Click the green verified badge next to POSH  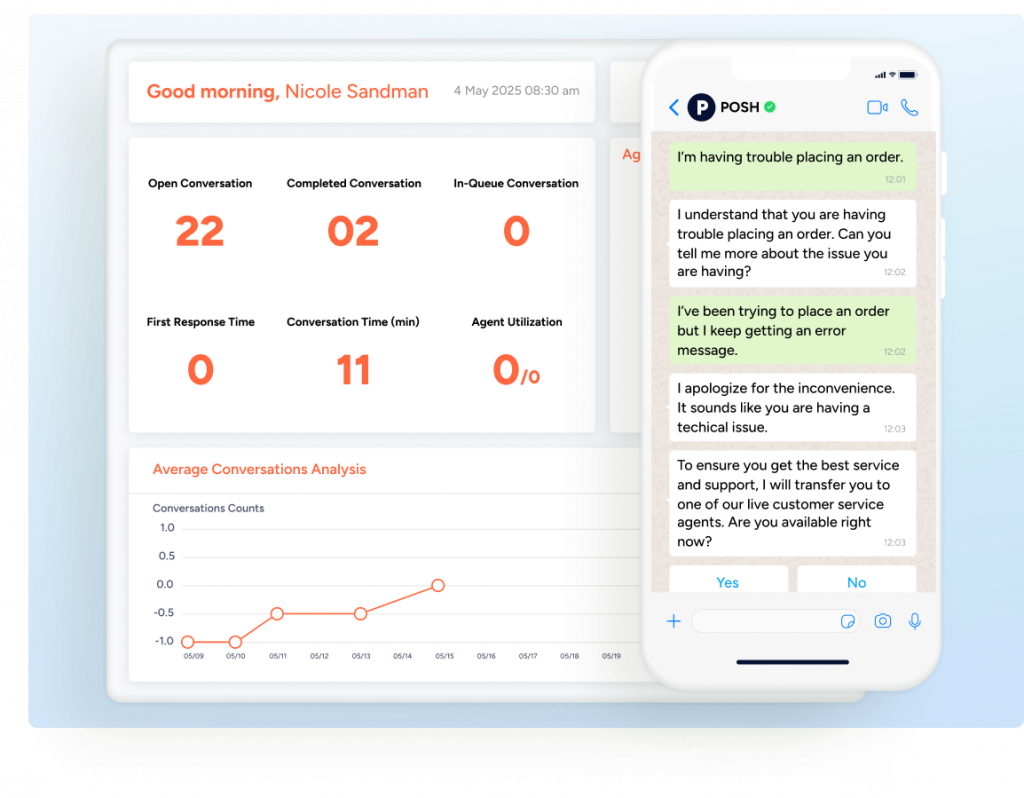(769, 106)
